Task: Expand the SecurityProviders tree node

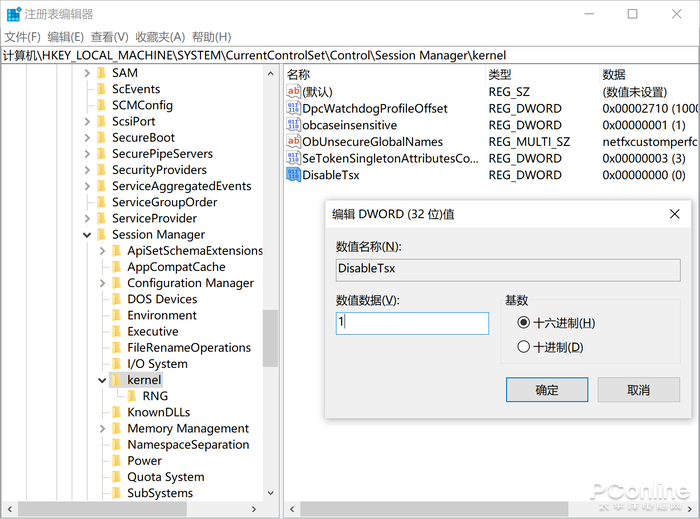Action: (x=87, y=170)
